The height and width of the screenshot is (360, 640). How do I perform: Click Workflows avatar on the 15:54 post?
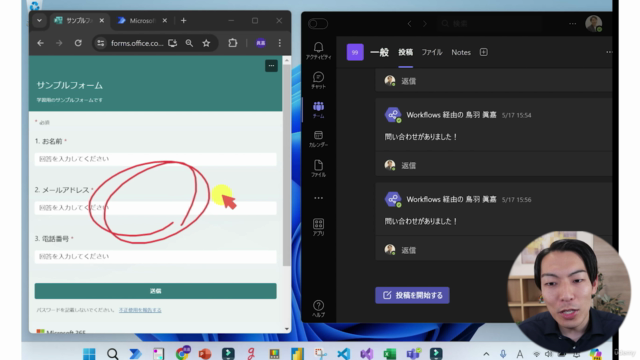393,115
